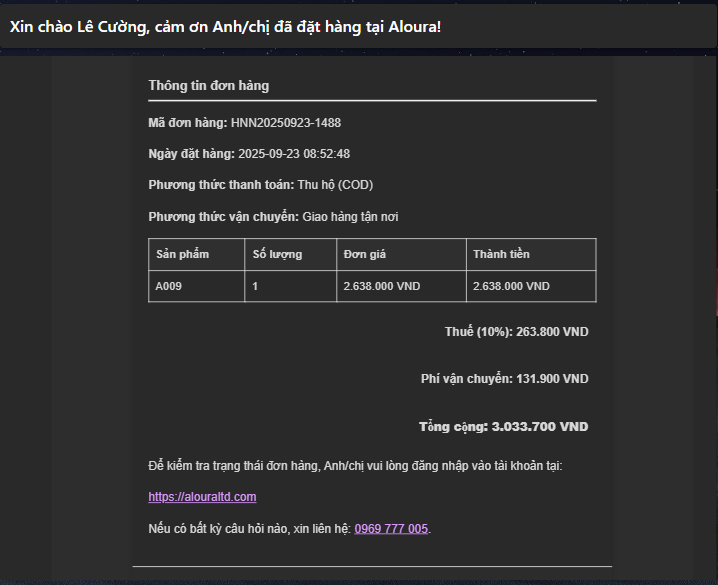The image size is (718, 585).
Task: Click the shipping method "Giao hàng tận nơi"
Action: click(350, 217)
